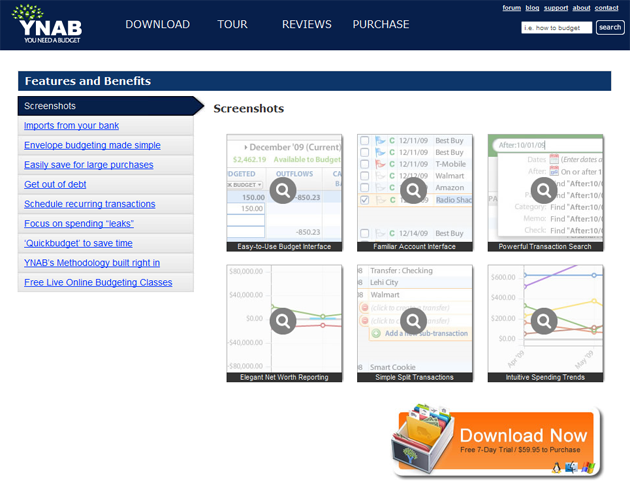Open YNAB's Methodology built right in
The width and height of the screenshot is (630, 494).
click(x=92, y=263)
